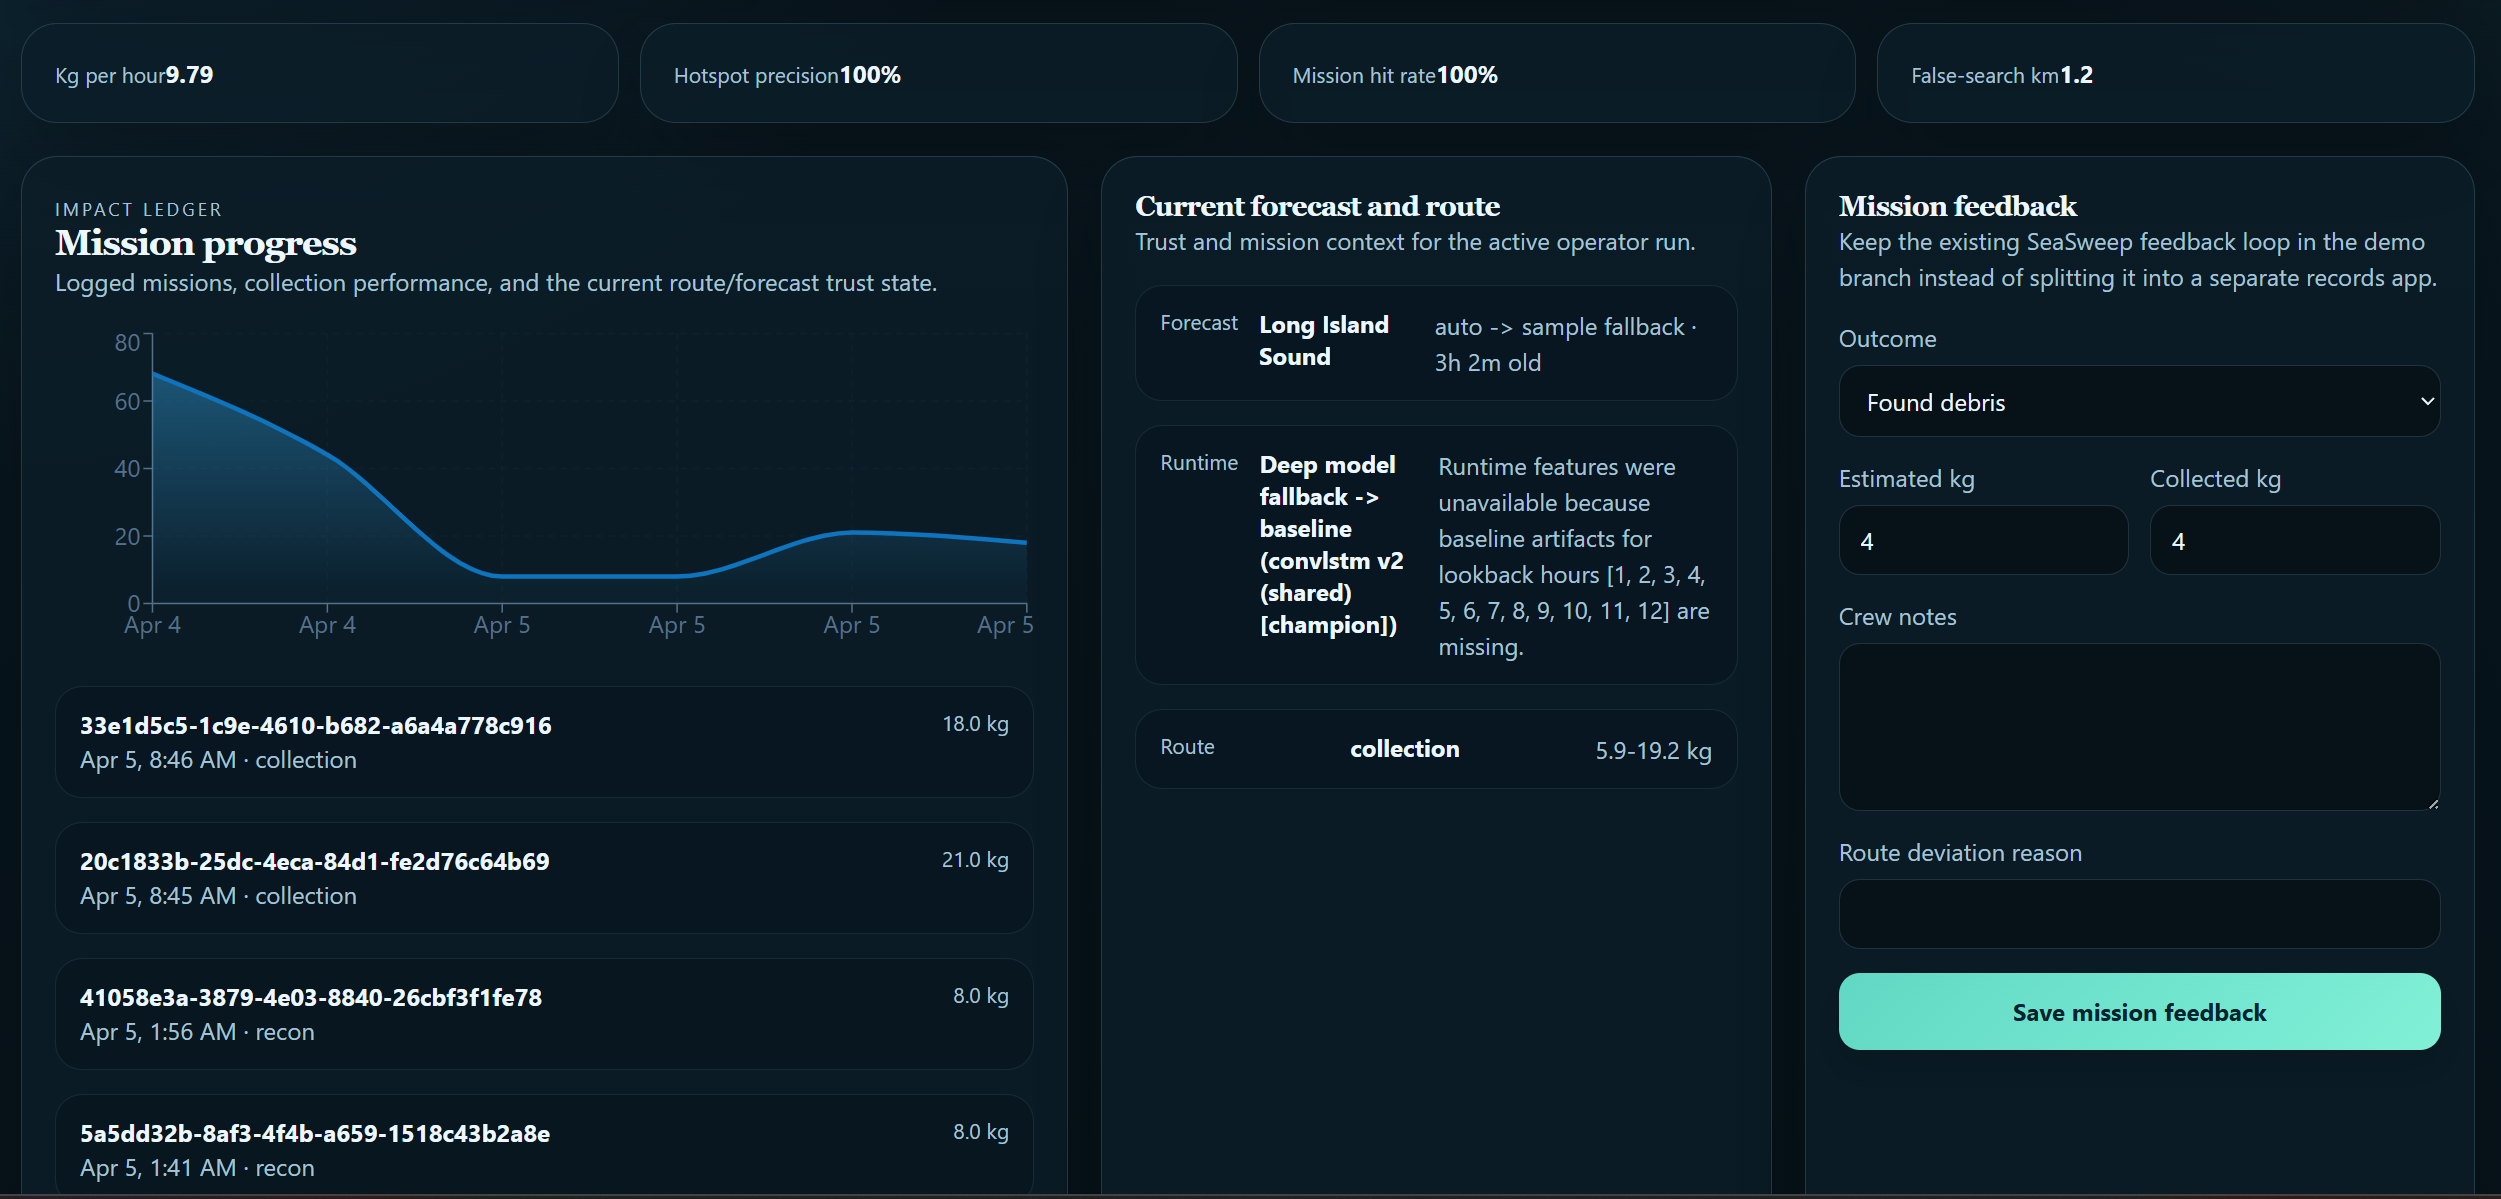
Task: Open mission 5a5dd32b recon entry
Action: pos(543,1148)
